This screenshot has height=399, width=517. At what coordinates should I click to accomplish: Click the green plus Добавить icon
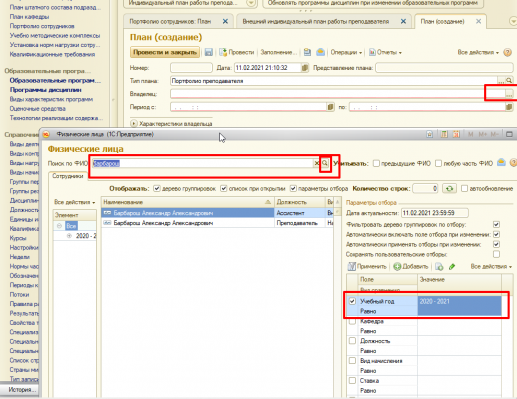pos(397,266)
